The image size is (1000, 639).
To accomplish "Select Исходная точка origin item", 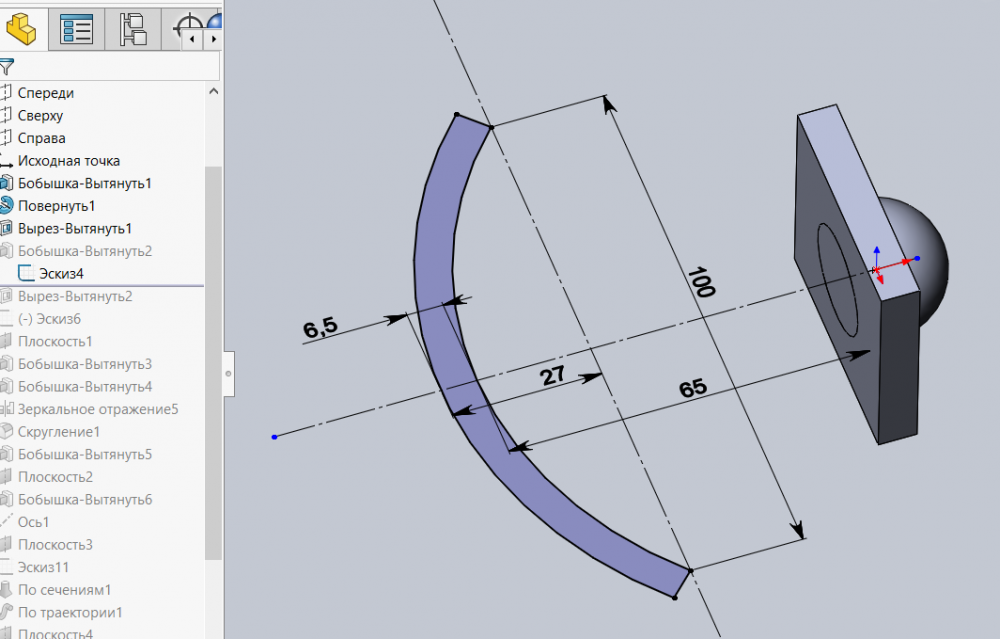I will pos(68,161).
